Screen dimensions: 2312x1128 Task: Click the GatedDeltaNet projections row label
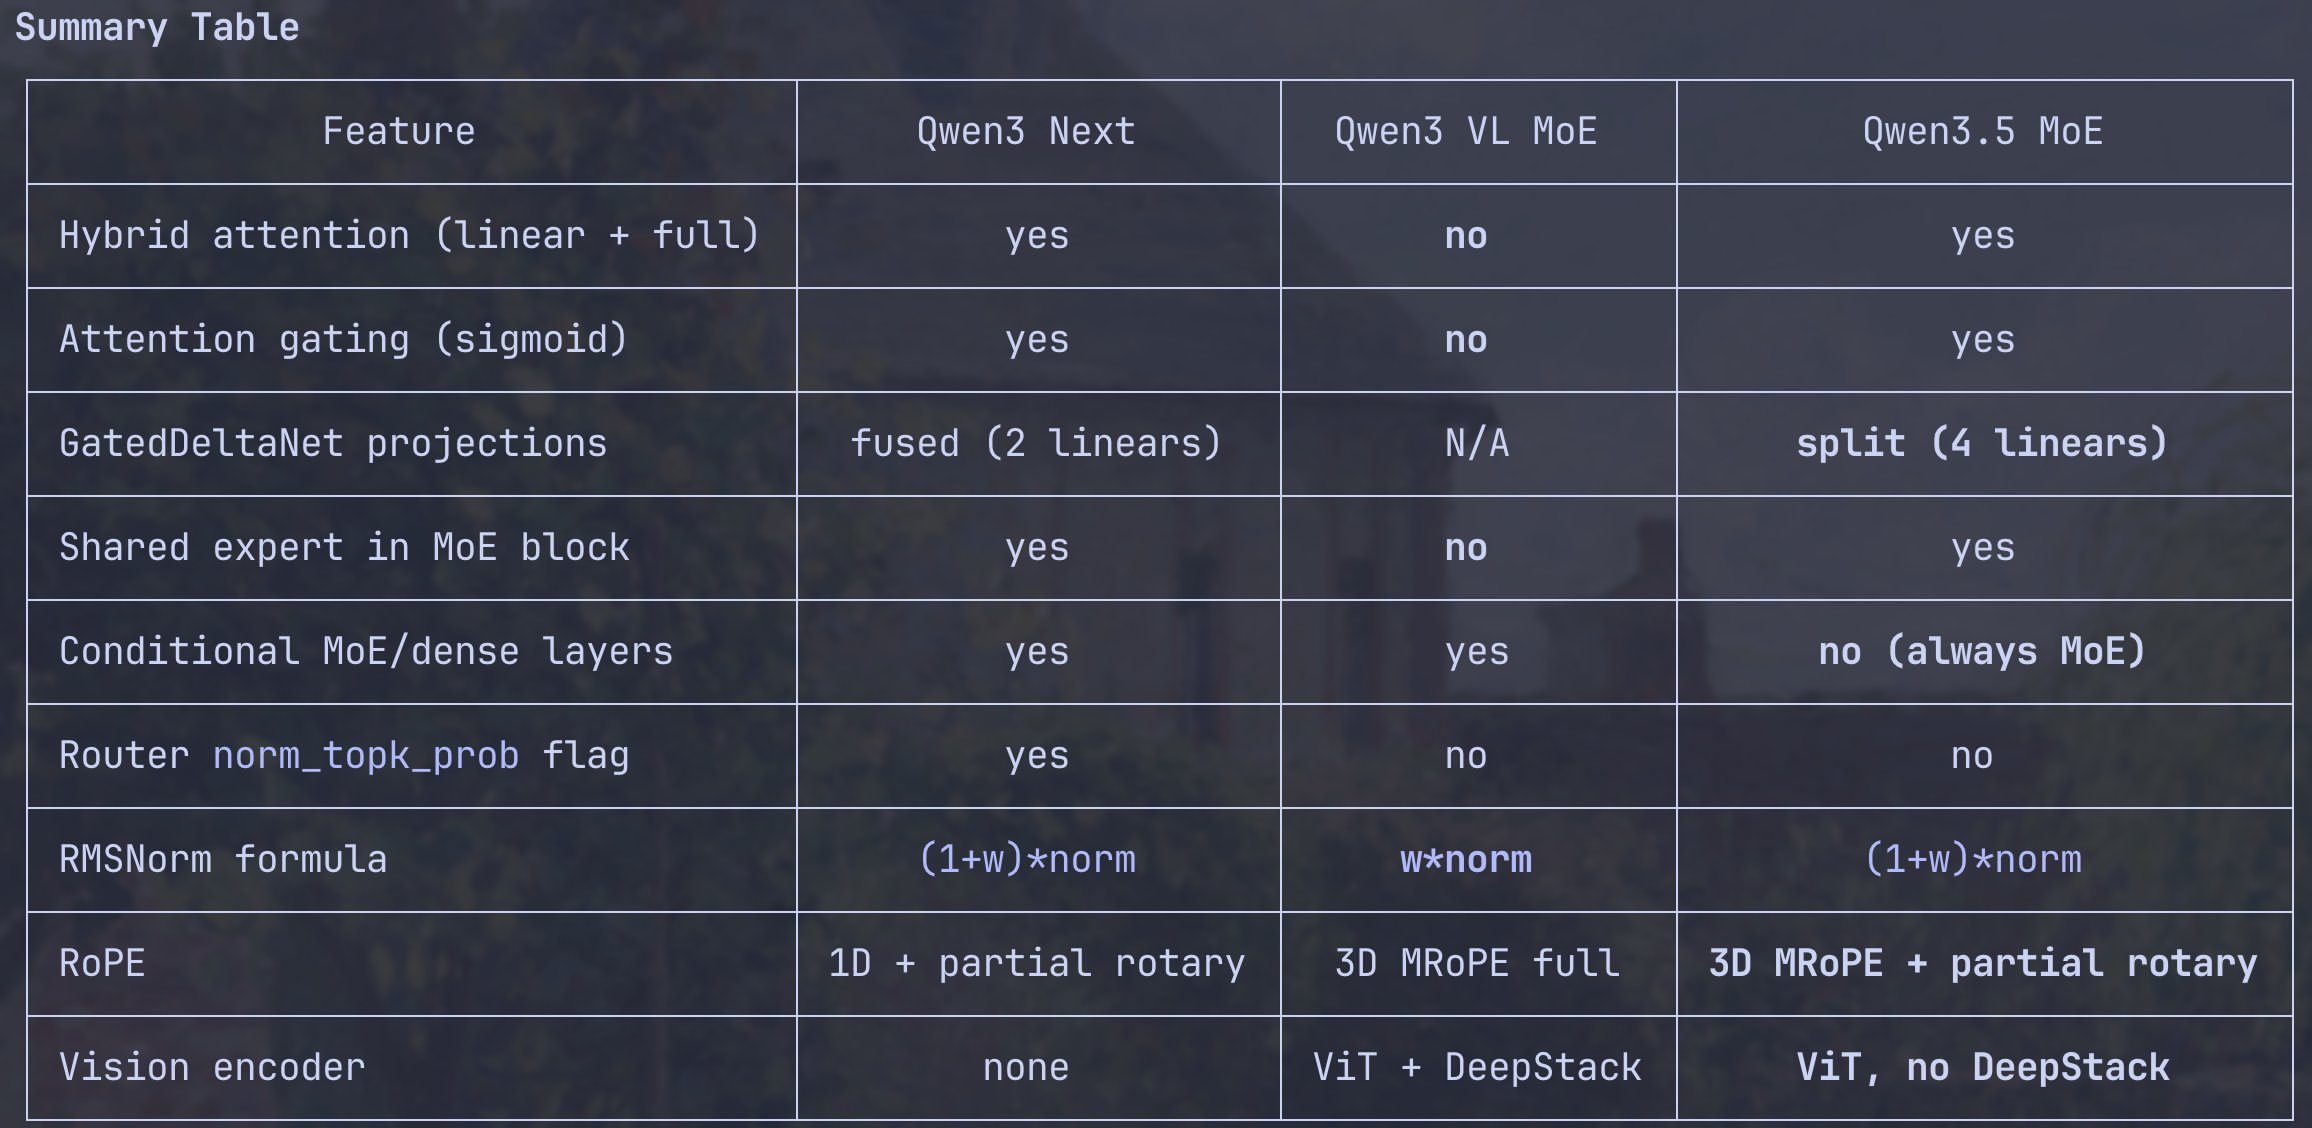tap(333, 443)
